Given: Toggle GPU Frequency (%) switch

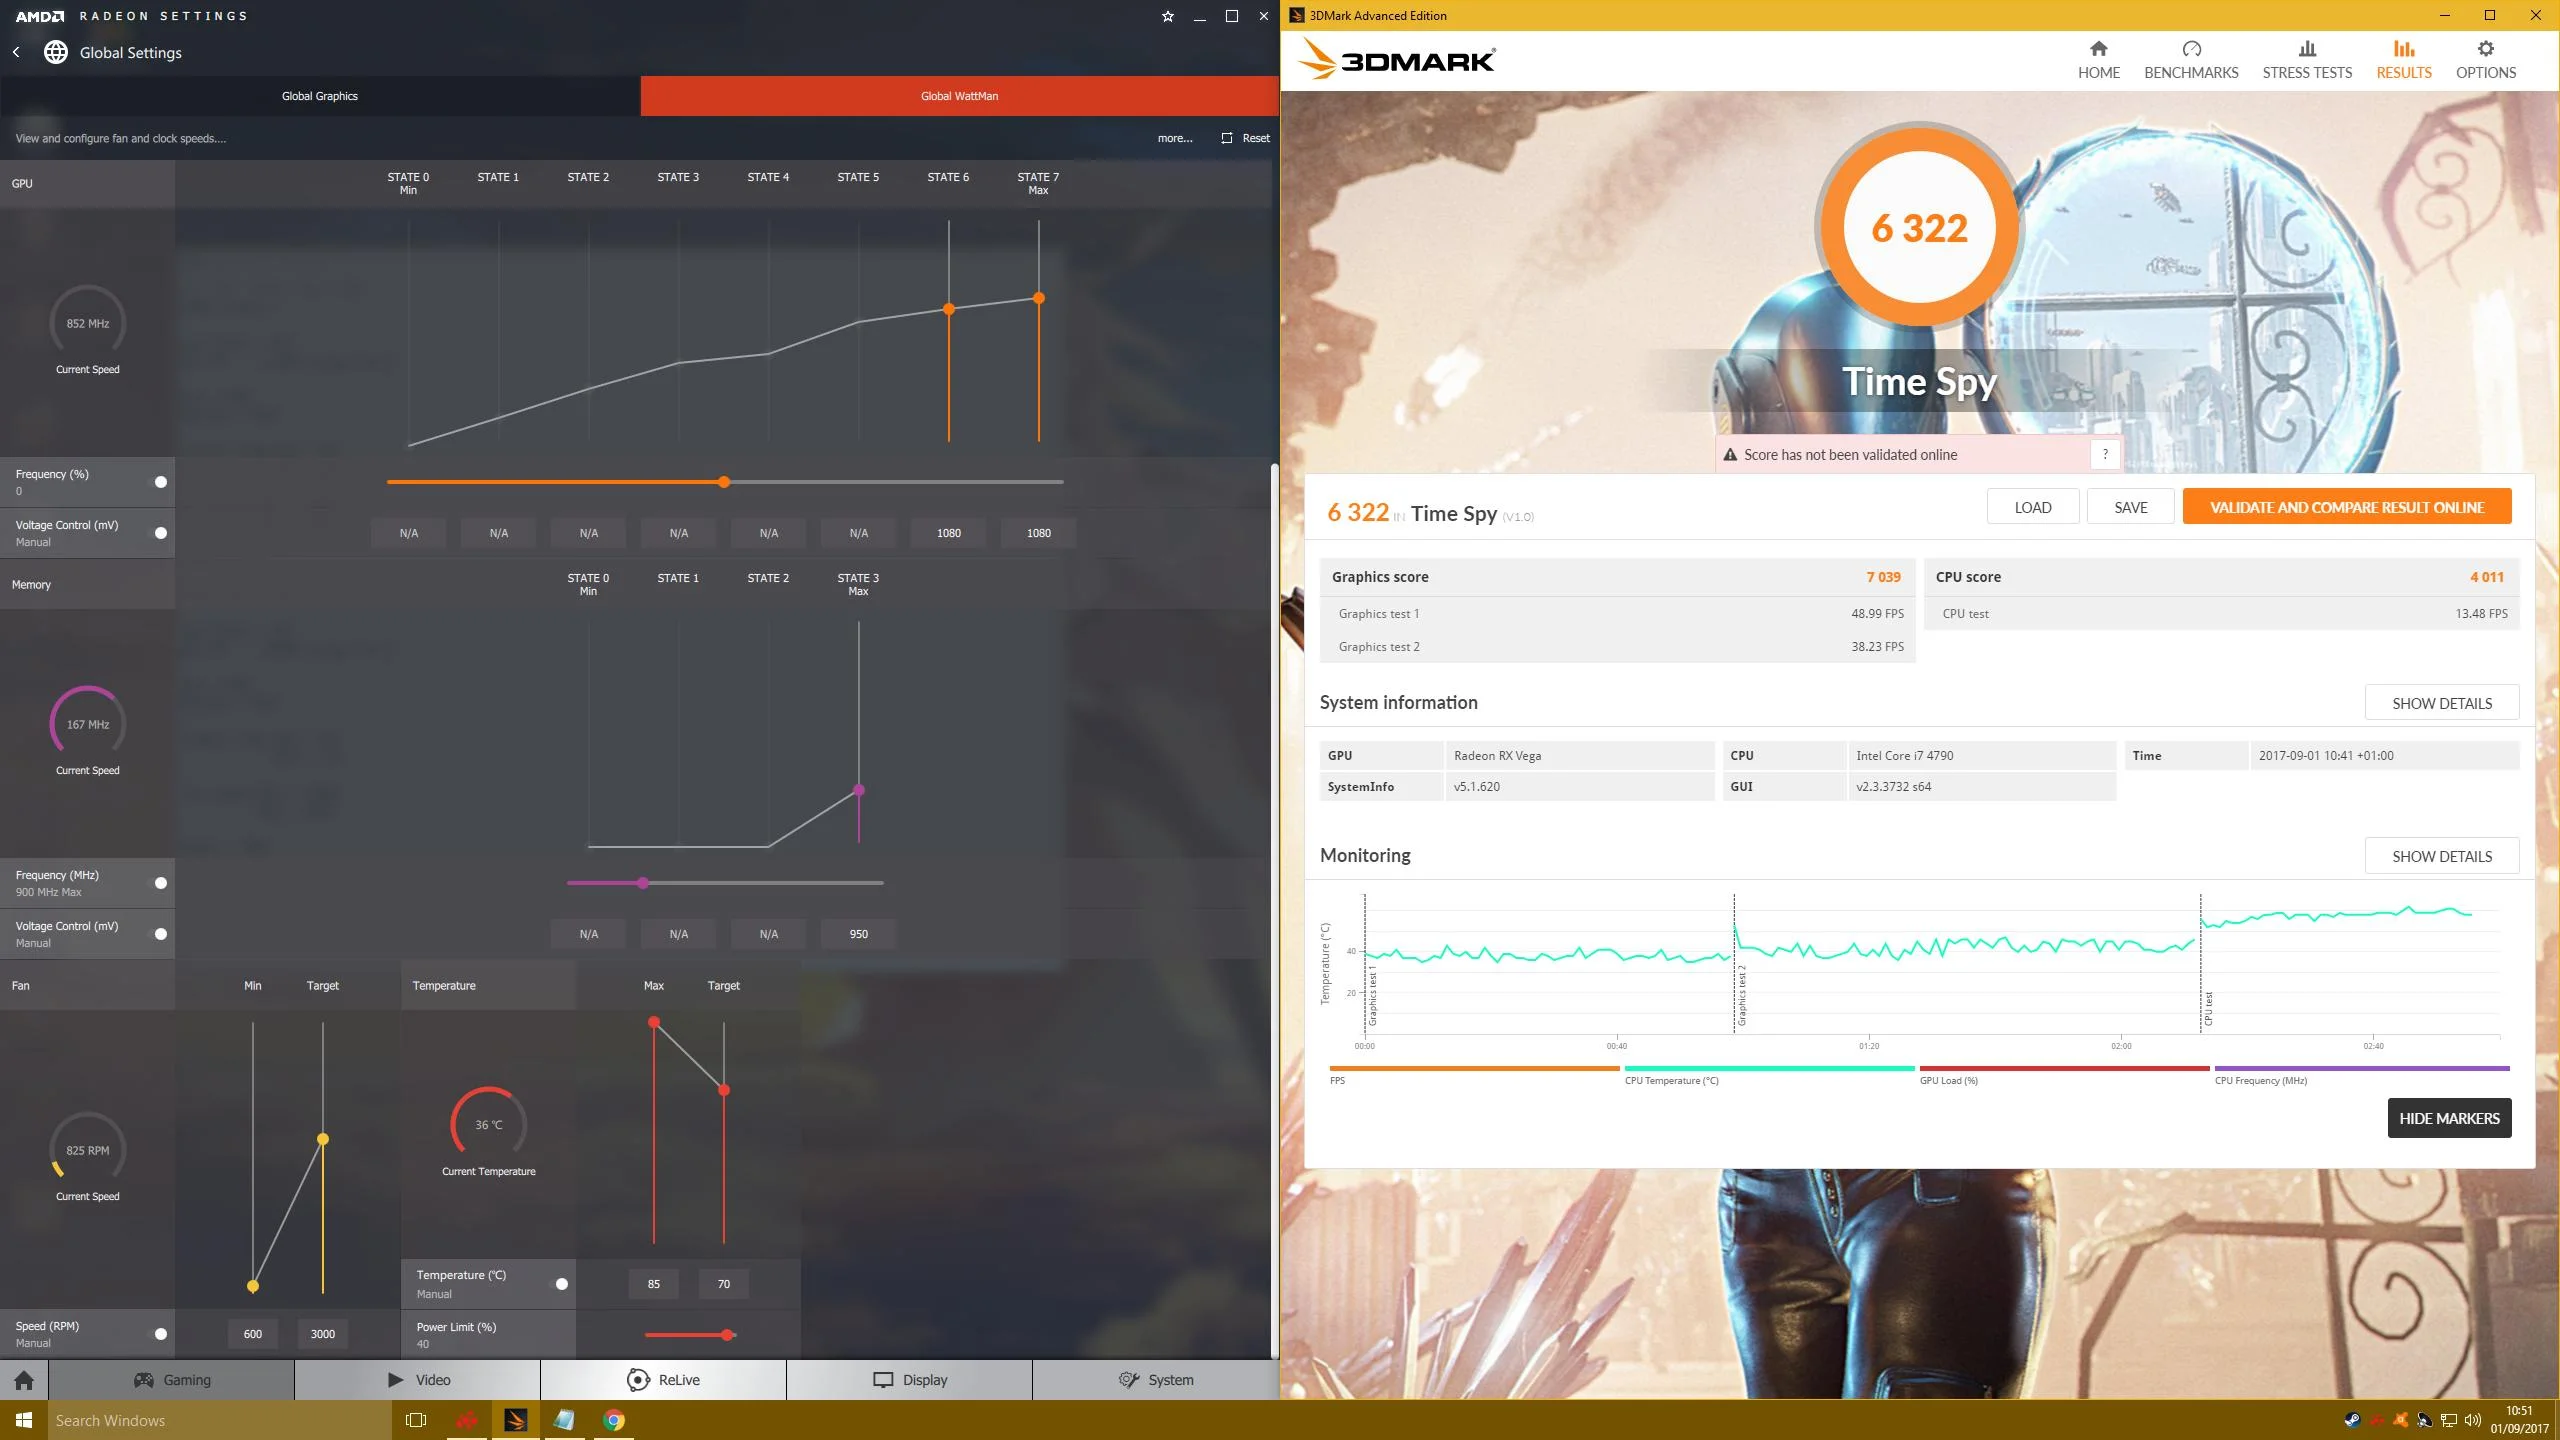Looking at the screenshot, I should pyautogui.click(x=160, y=482).
